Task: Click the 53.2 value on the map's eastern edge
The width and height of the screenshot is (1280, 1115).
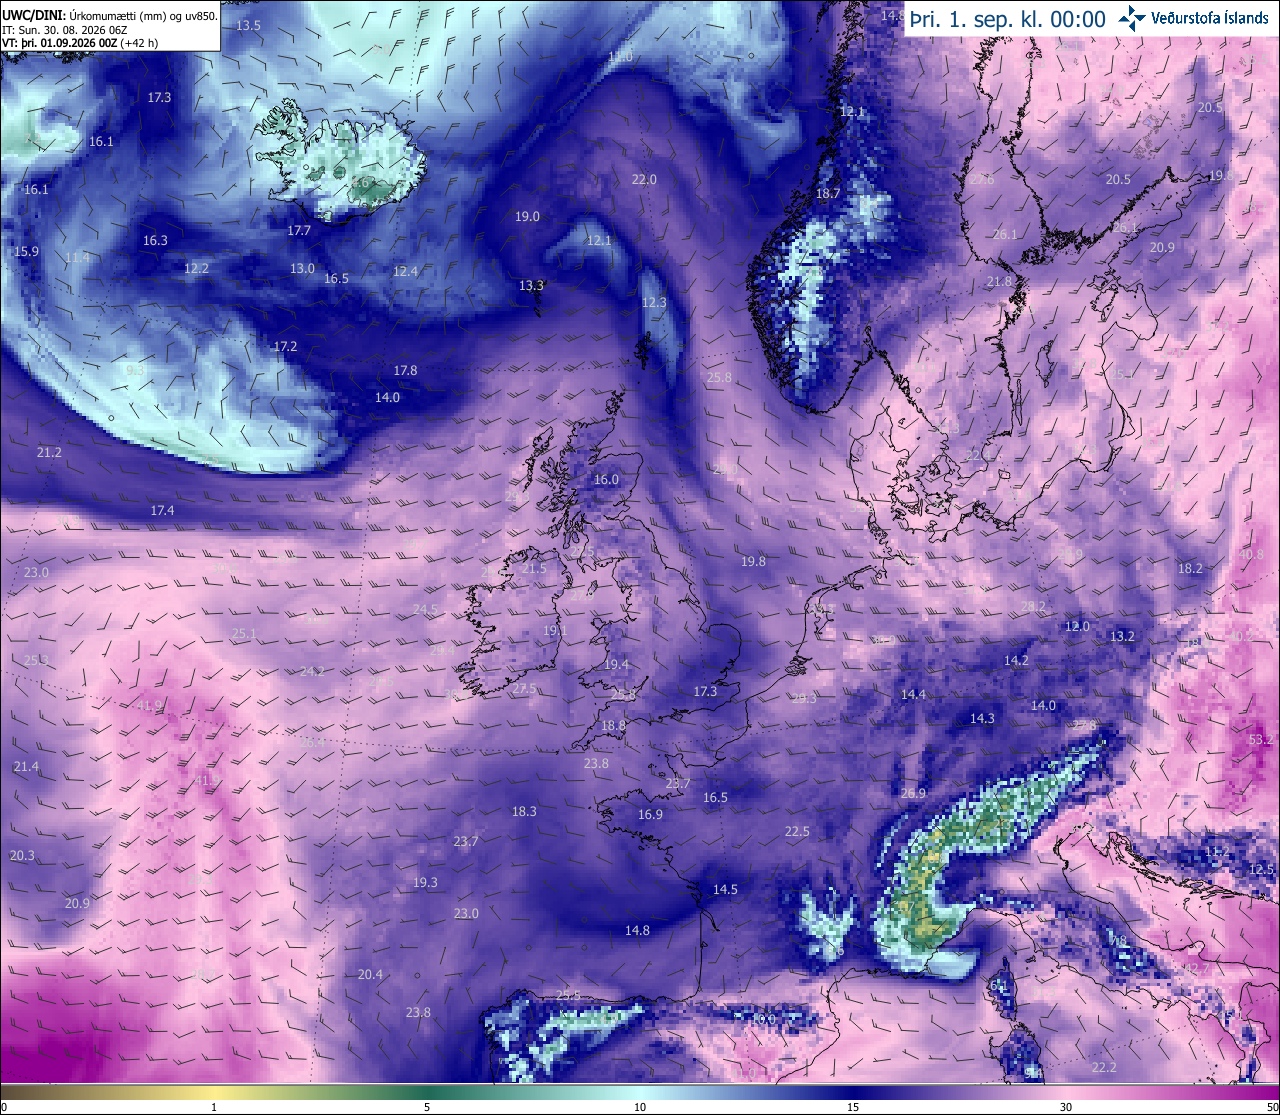Action: [1261, 740]
